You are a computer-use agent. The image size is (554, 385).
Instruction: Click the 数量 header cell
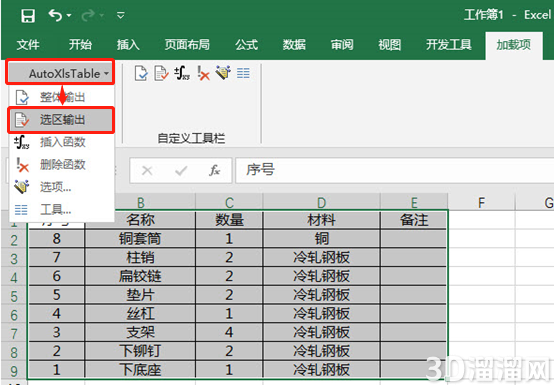pos(229,220)
